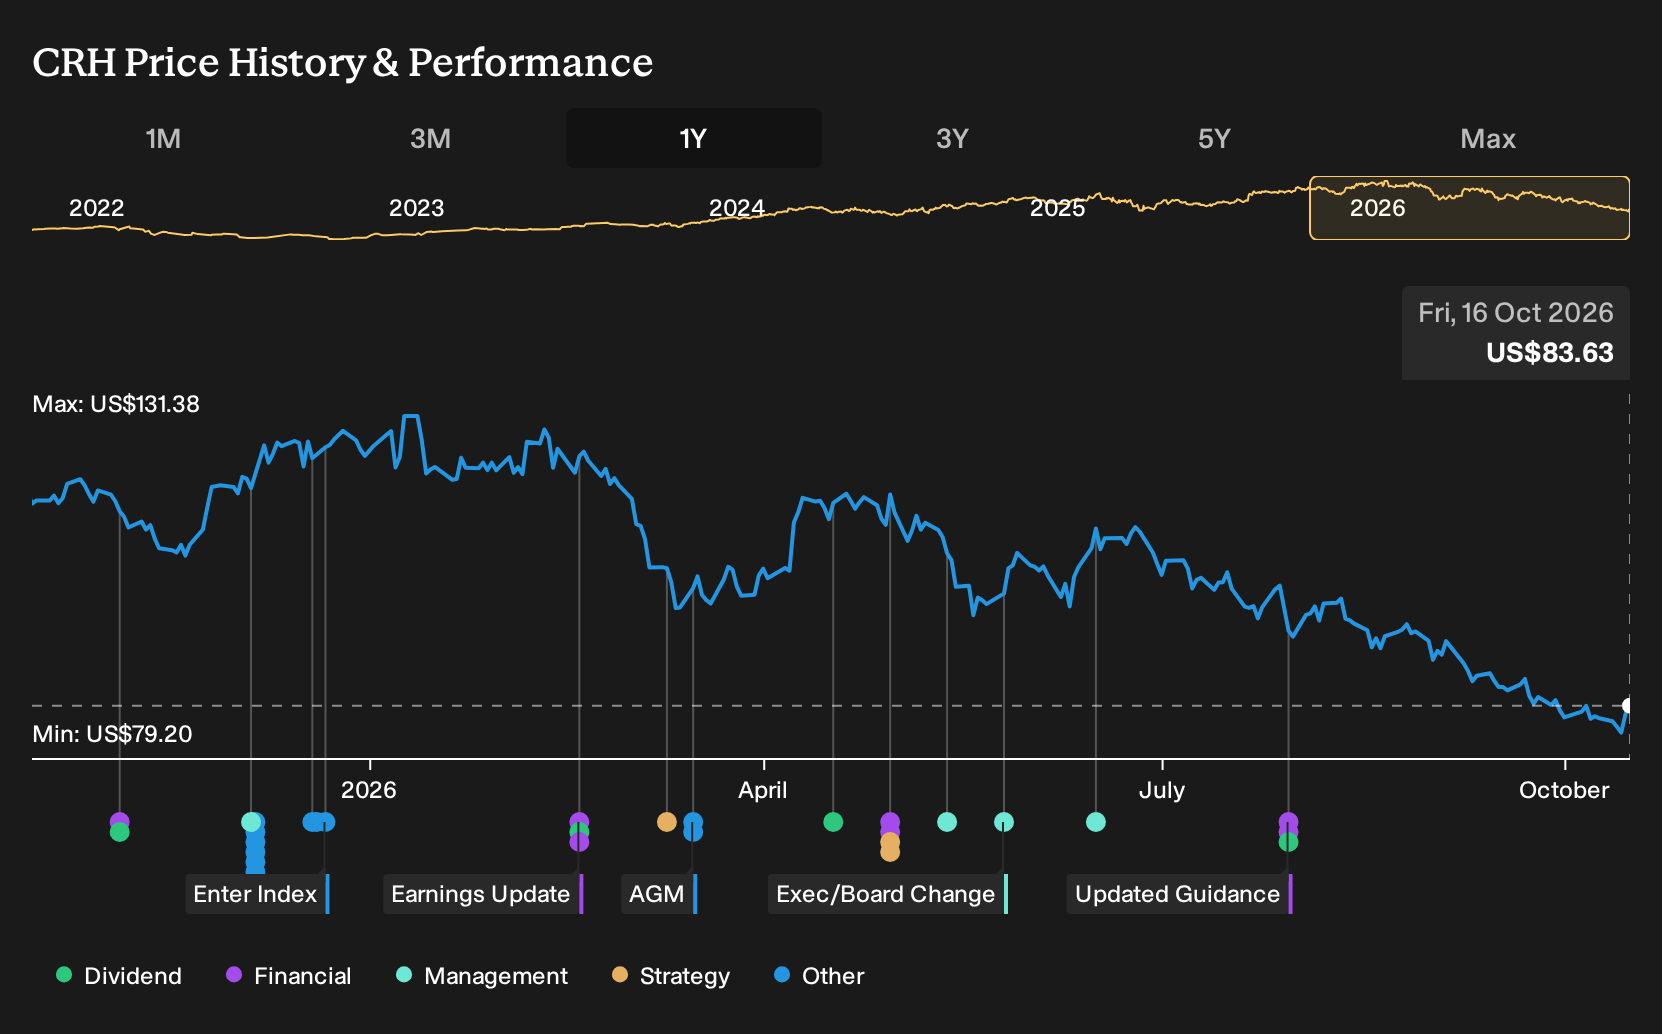Click the 2024 label in overview chart
The image size is (1662, 1034).
pos(737,208)
